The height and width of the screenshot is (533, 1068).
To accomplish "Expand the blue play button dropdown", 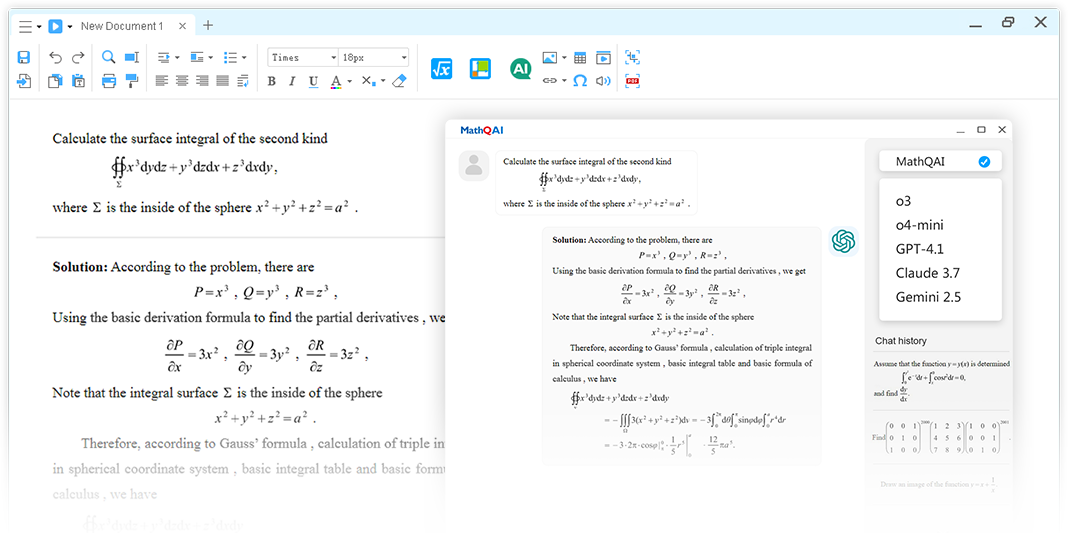I will click(x=69, y=27).
